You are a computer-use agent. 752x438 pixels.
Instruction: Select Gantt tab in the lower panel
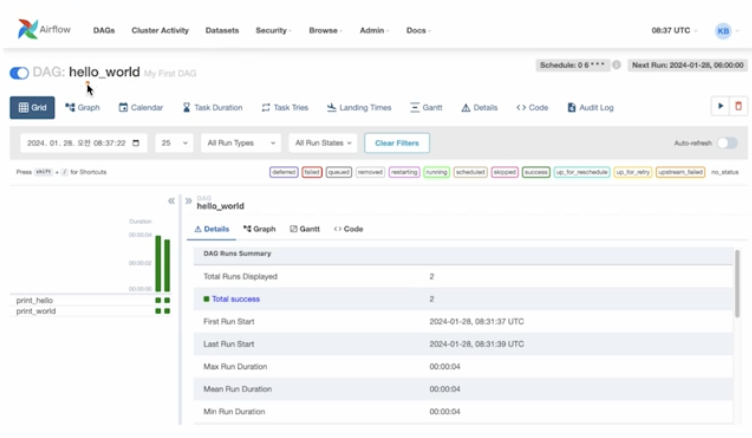pos(305,229)
